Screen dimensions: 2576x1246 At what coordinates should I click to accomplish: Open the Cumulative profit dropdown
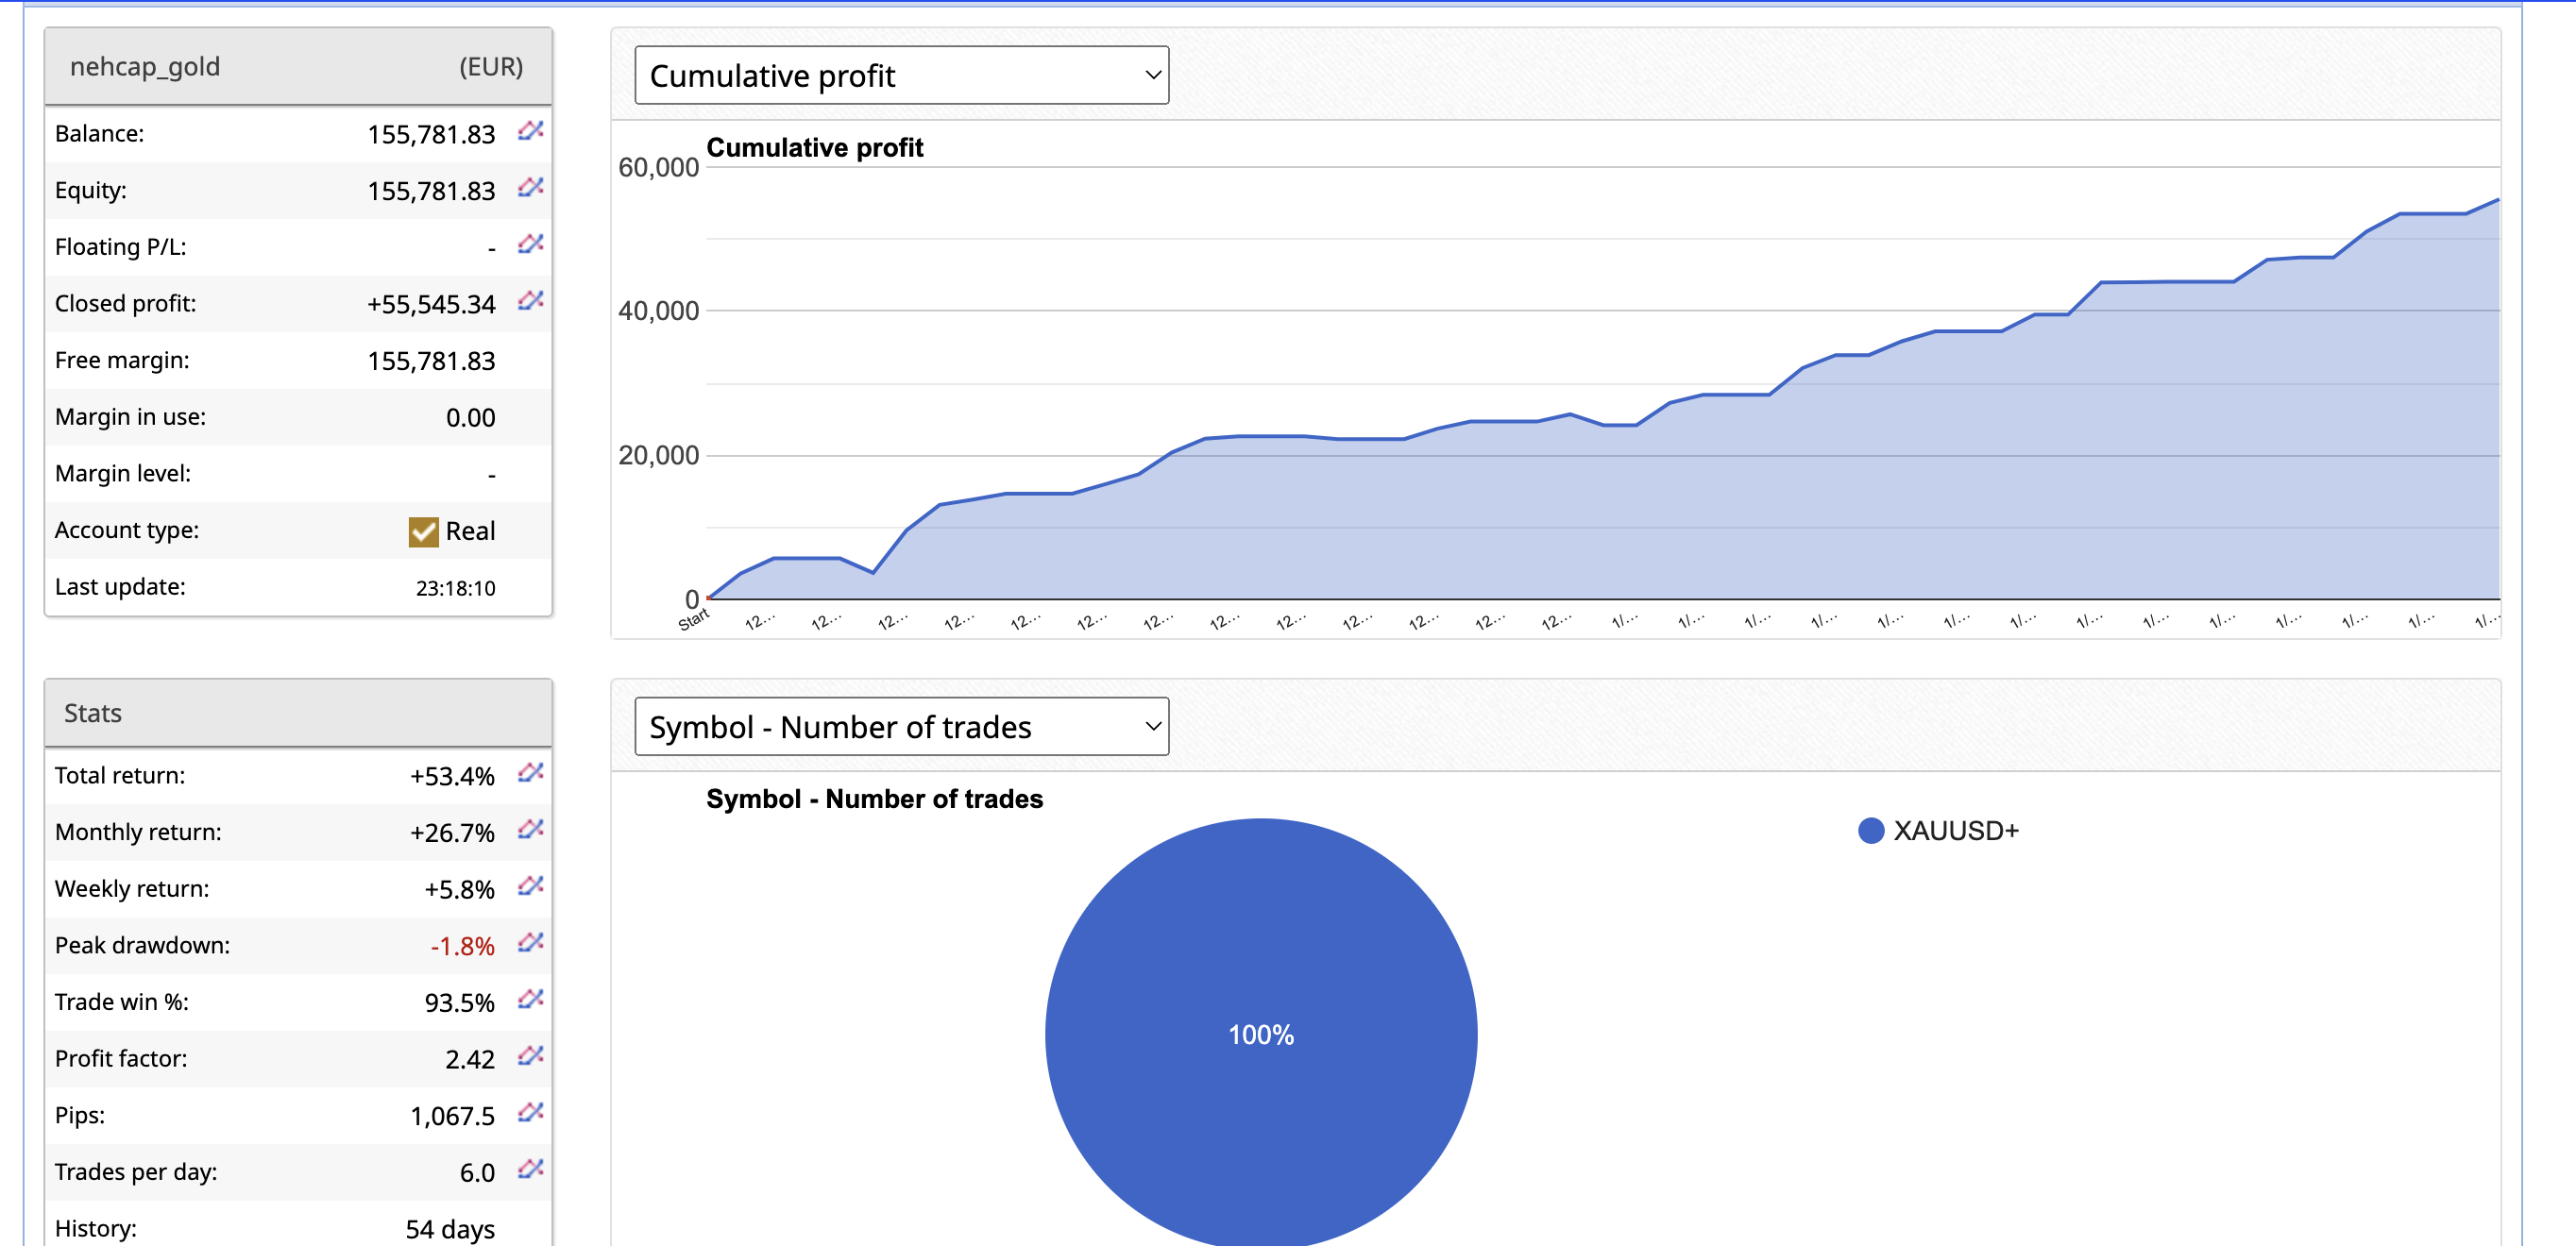point(900,75)
